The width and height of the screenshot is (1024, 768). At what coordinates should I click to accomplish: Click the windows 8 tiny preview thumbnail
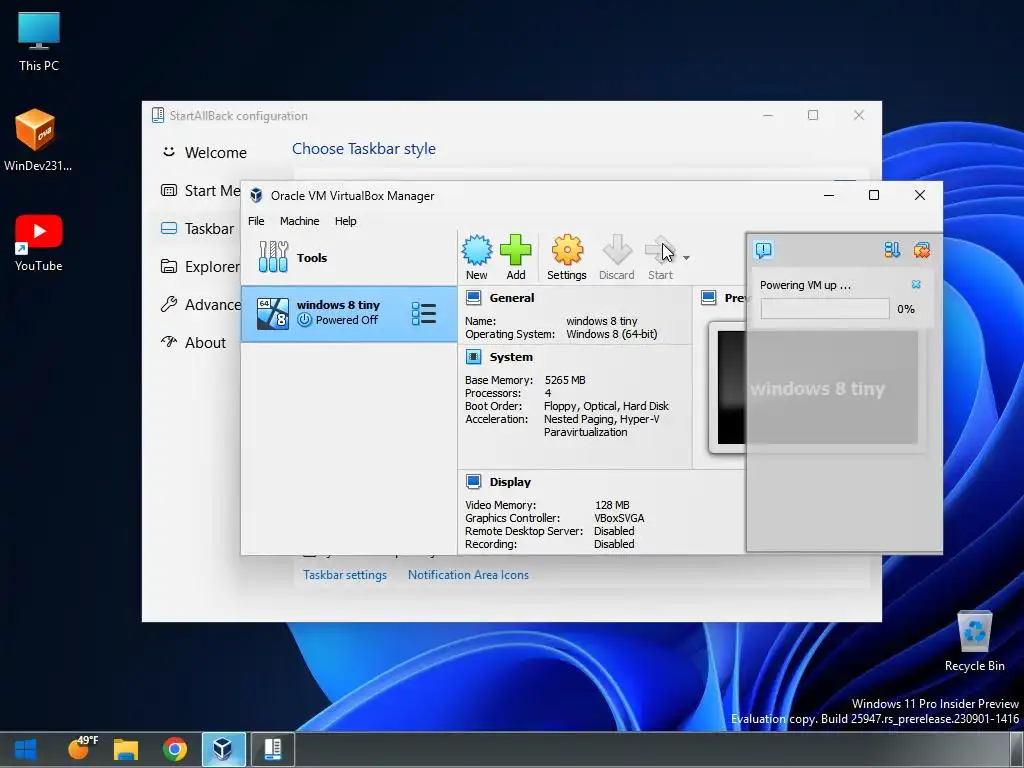(x=817, y=387)
